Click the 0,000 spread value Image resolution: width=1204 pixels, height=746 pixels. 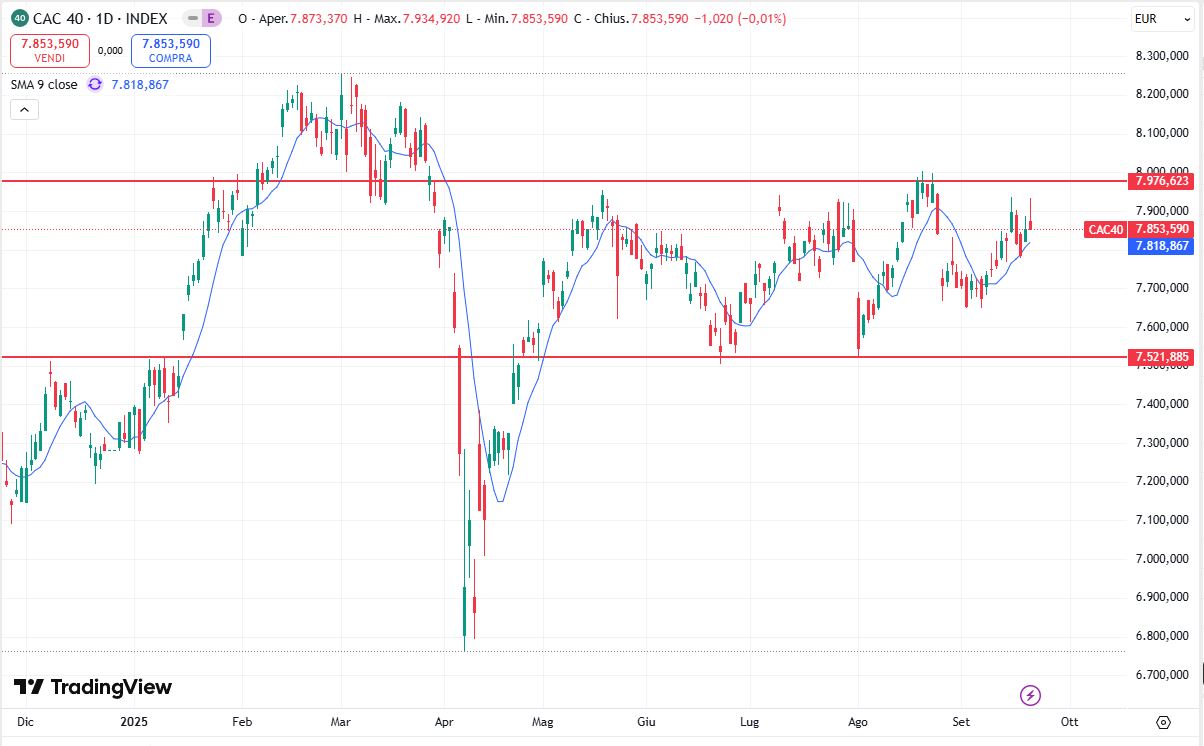pos(111,50)
